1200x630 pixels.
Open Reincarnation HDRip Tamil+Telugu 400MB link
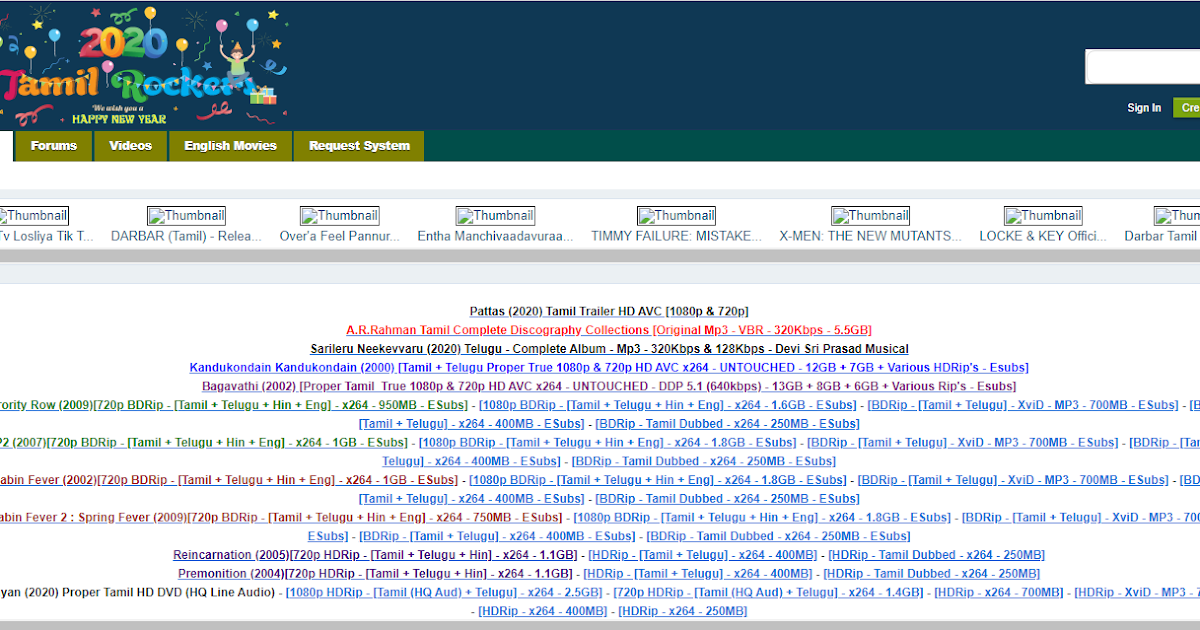coord(703,555)
